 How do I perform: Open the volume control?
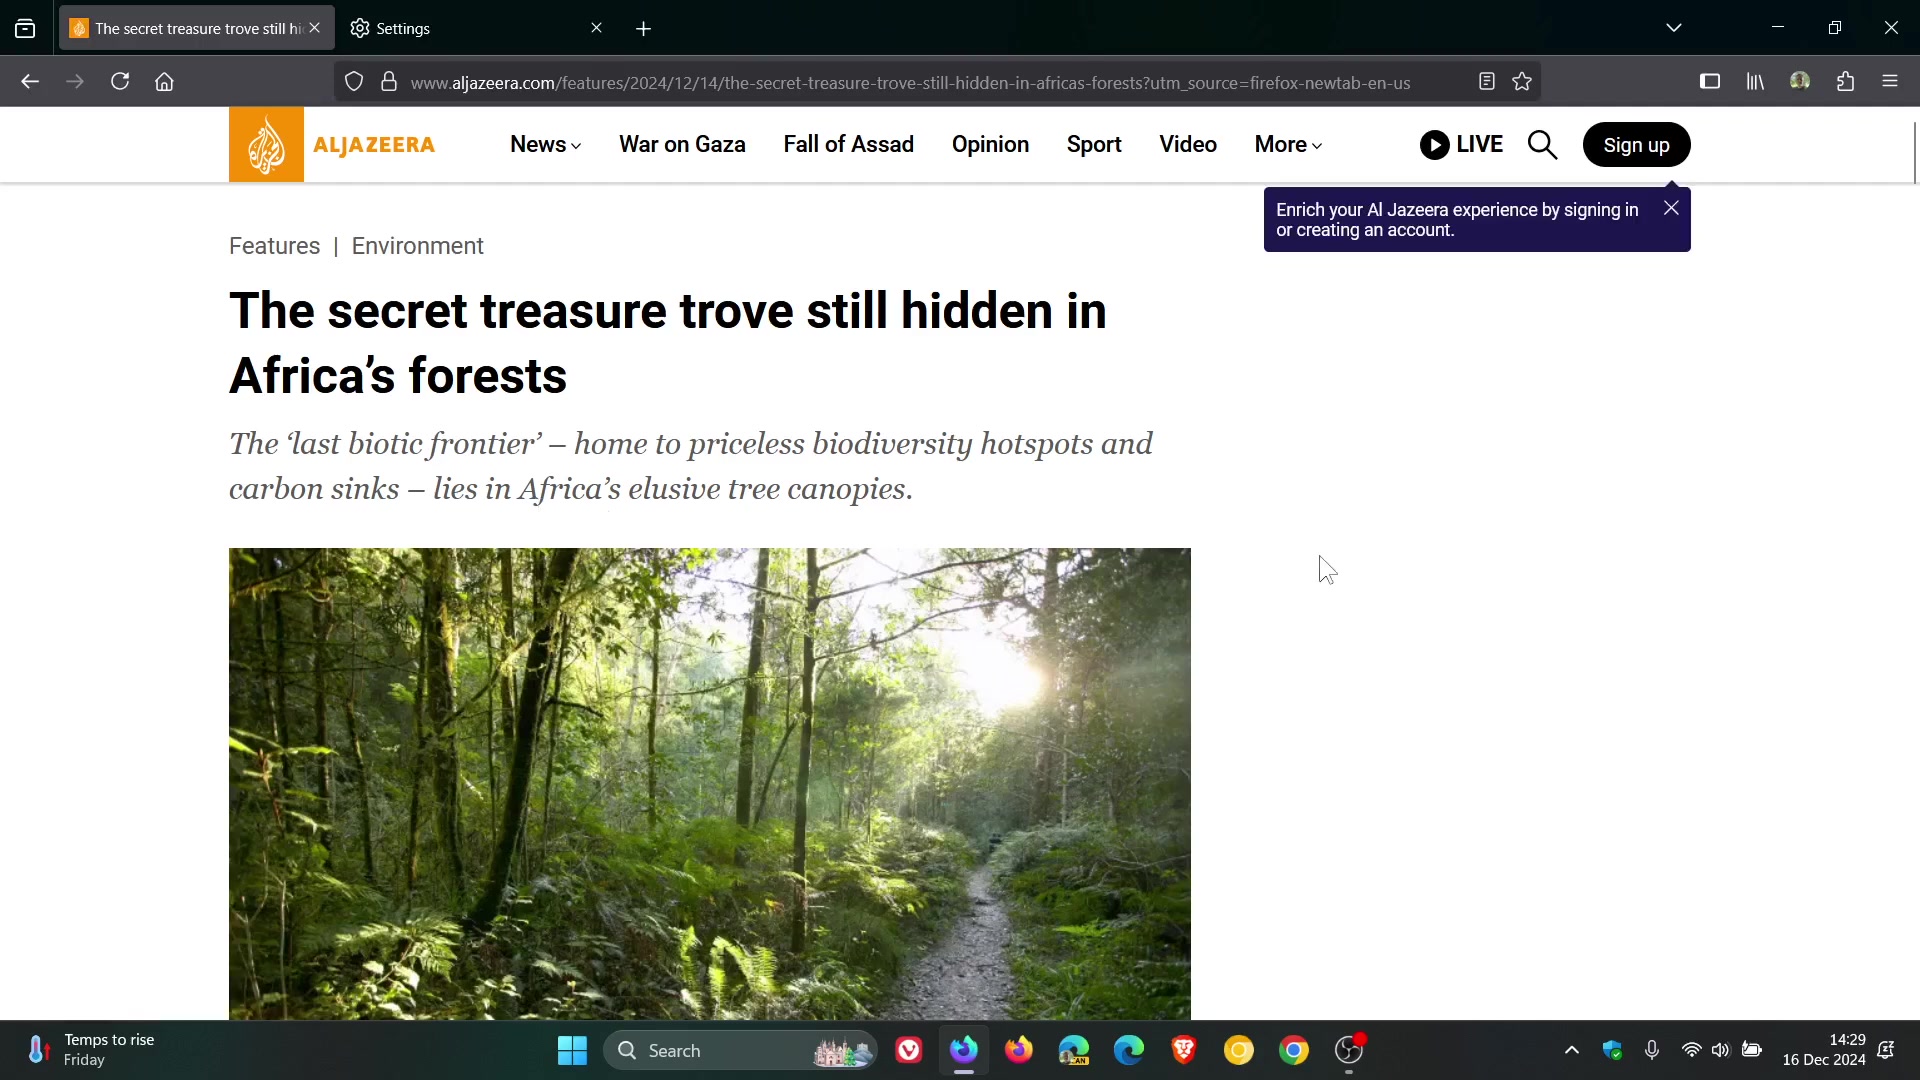(x=1720, y=1050)
